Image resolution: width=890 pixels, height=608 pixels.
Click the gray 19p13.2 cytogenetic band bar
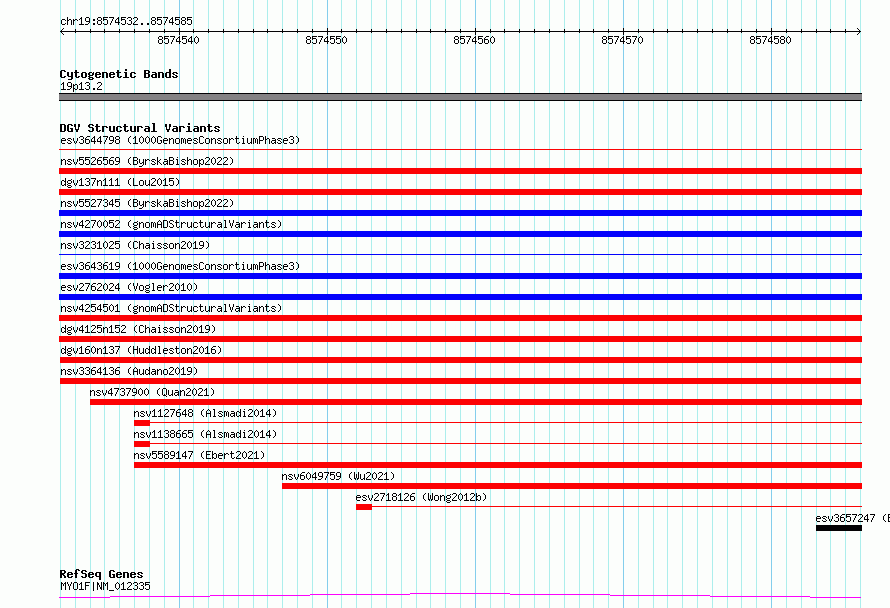(460, 97)
